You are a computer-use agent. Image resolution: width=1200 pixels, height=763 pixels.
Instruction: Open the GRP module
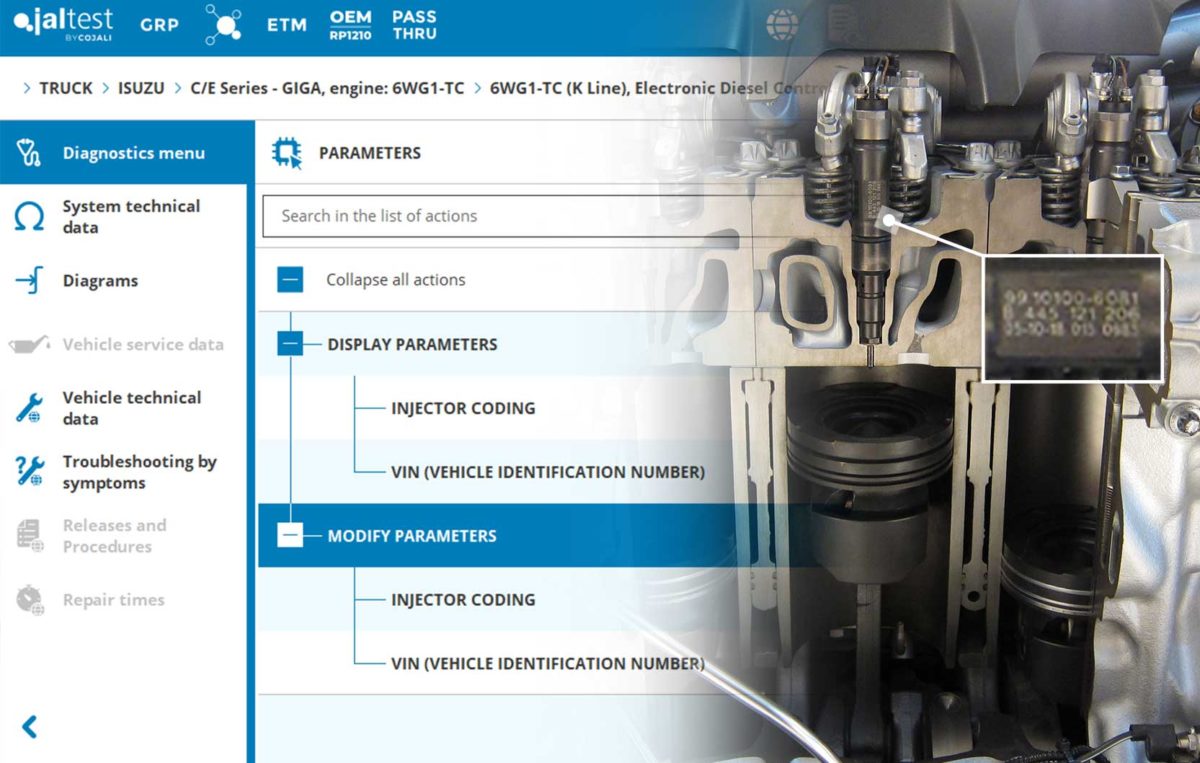point(159,25)
